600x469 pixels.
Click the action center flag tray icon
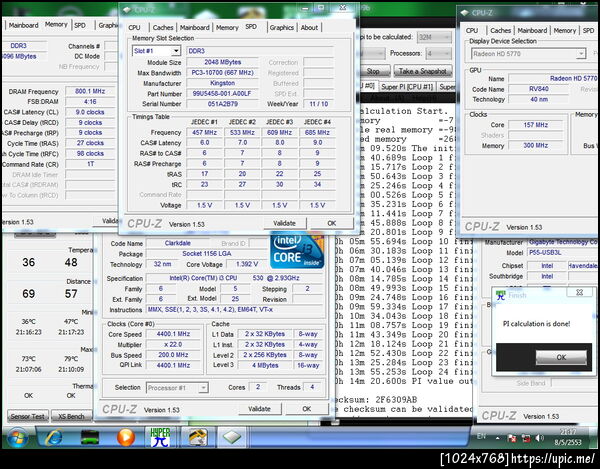point(512,438)
